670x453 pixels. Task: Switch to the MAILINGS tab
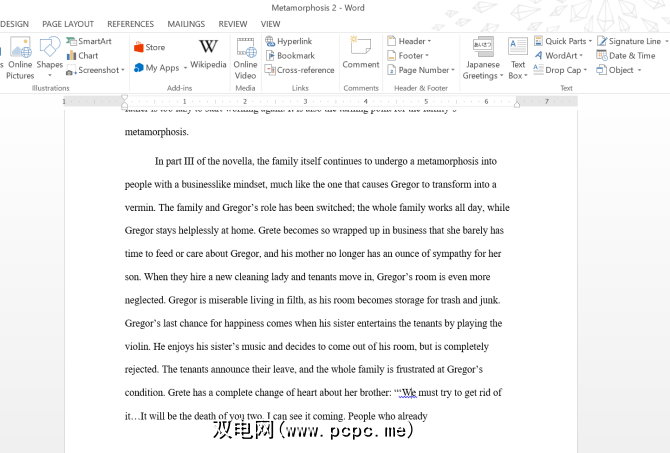pos(186,24)
